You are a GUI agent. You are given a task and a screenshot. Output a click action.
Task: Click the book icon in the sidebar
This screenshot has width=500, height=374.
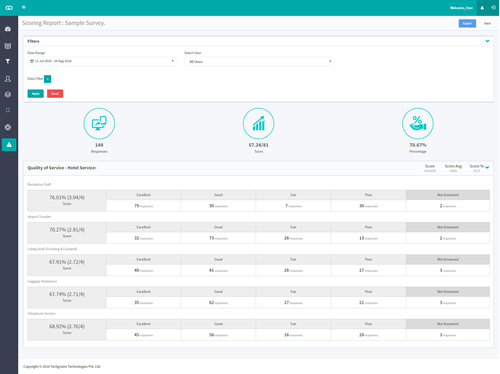[8, 46]
